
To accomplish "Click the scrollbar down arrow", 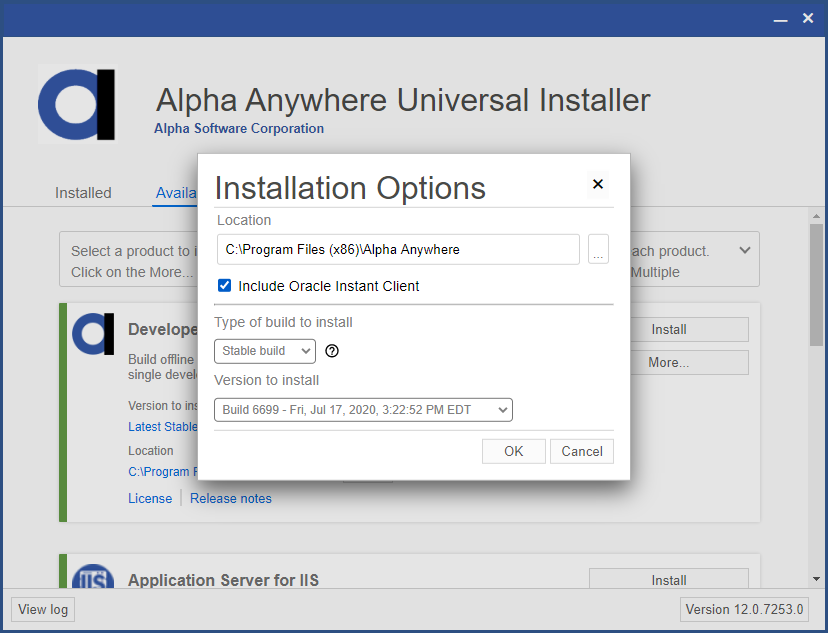I will 816,579.
